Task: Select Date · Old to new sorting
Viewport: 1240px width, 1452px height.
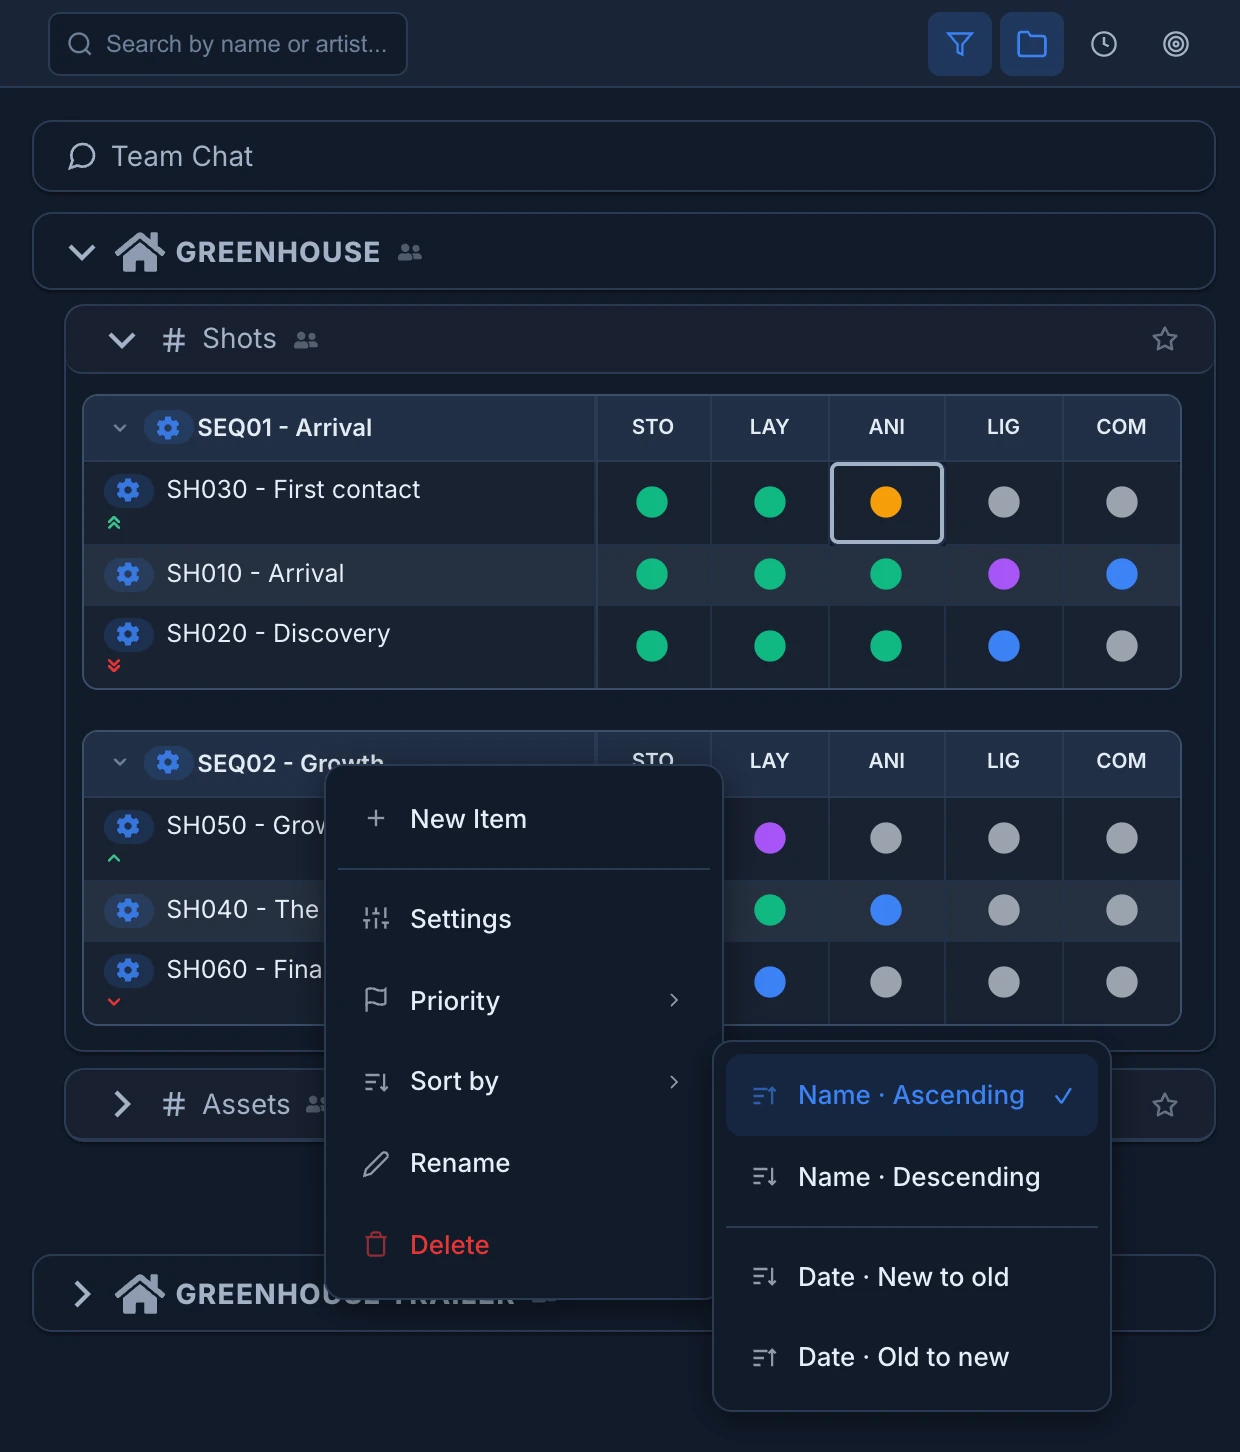Action: (912, 1357)
